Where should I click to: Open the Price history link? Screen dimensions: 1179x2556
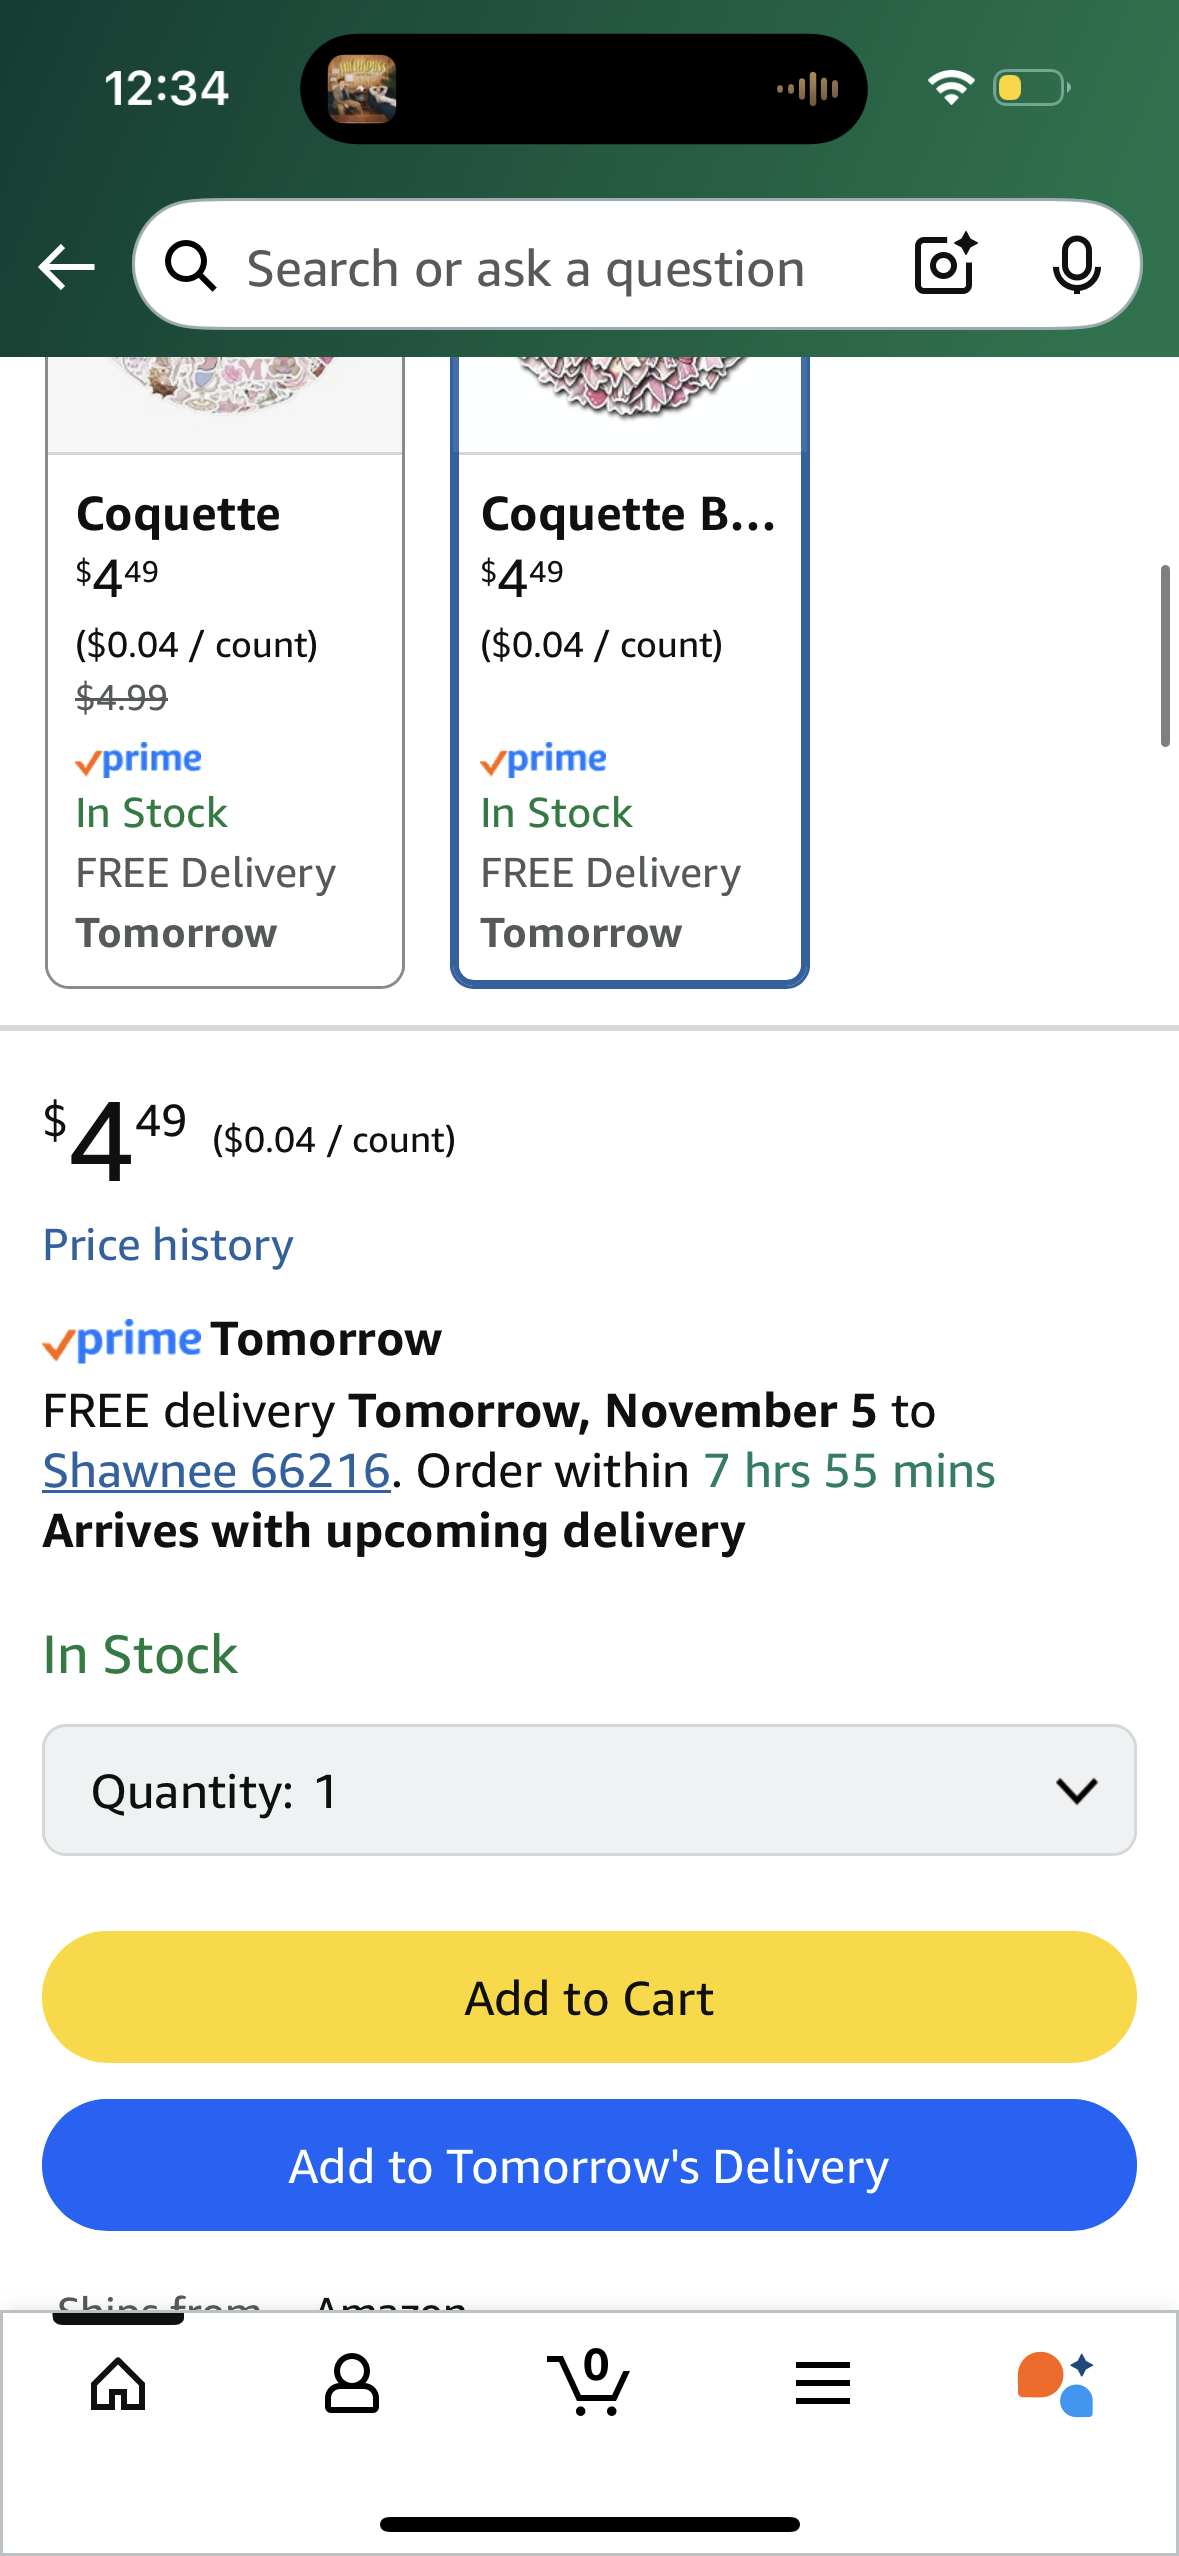168,1245
